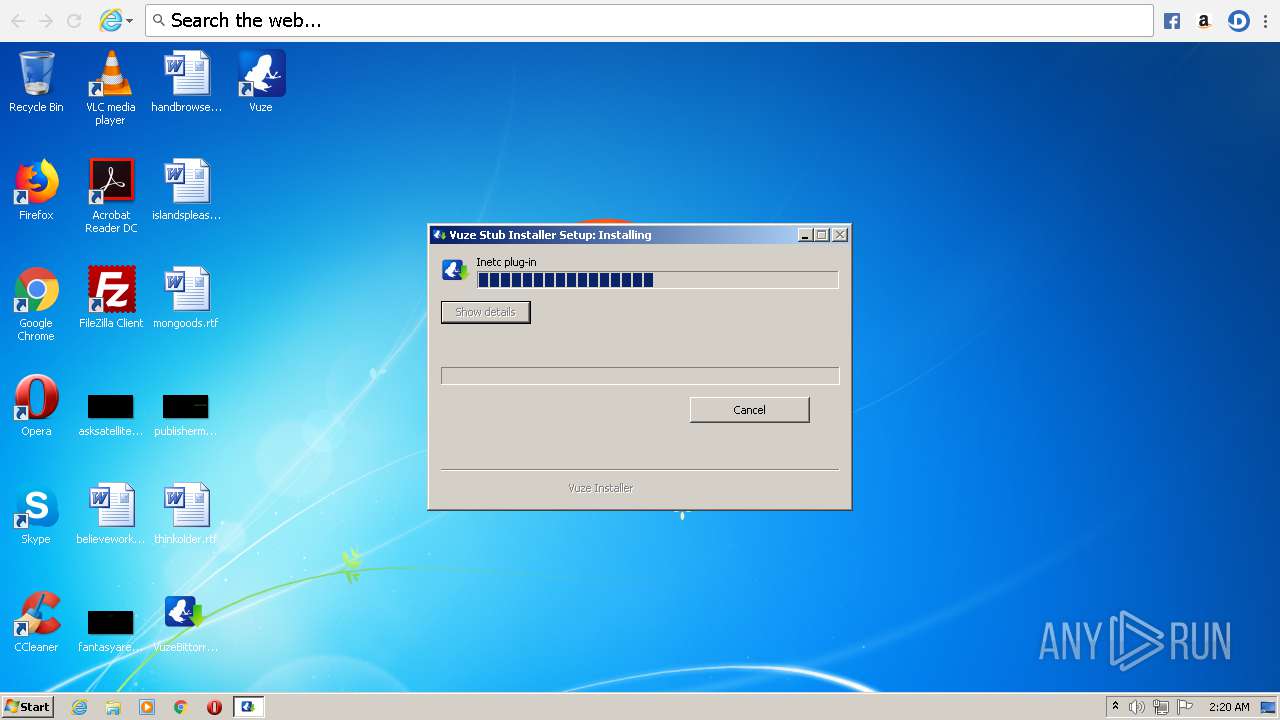The width and height of the screenshot is (1280, 720).
Task: Close the Vuze Stub Installer window
Action: point(840,235)
